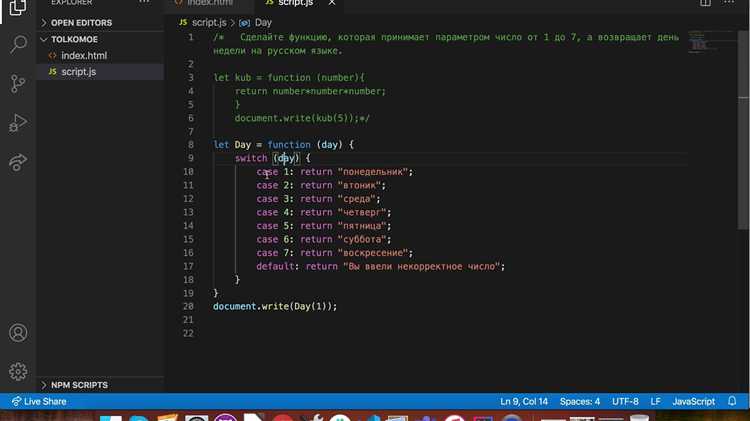
Task: Open index.html in the file tree
Action: (84, 55)
